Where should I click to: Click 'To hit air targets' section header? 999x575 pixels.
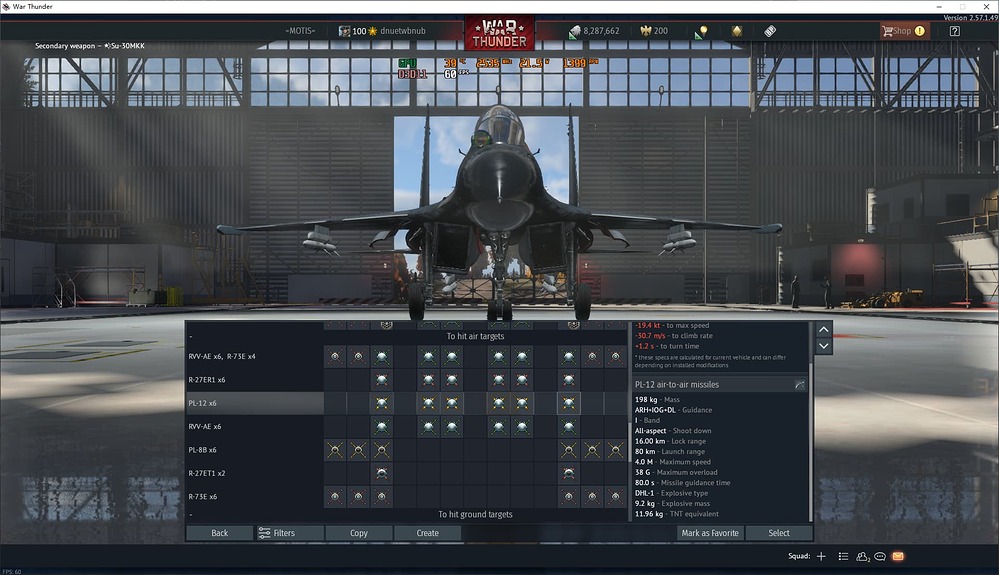475,336
